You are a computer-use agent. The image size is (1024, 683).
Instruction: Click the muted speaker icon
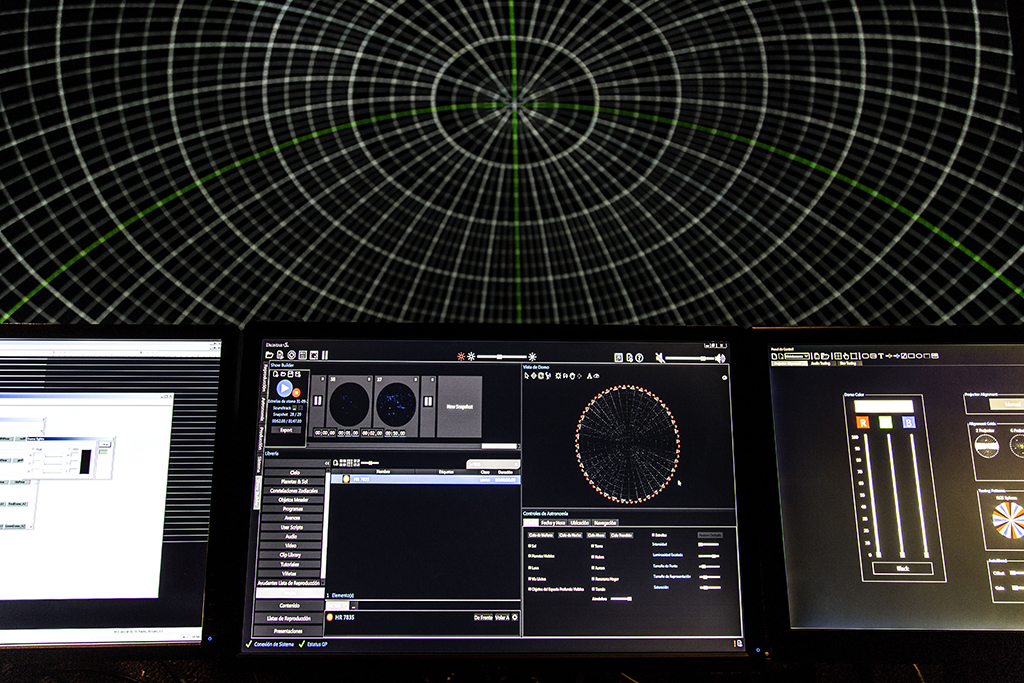[660, 357]
